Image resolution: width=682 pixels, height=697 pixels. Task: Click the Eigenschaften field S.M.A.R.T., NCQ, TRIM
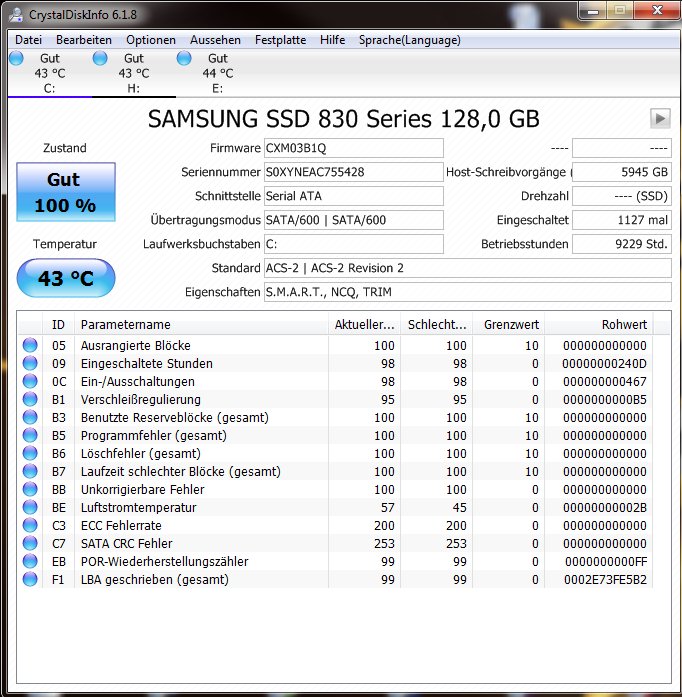tap(468, 292)
